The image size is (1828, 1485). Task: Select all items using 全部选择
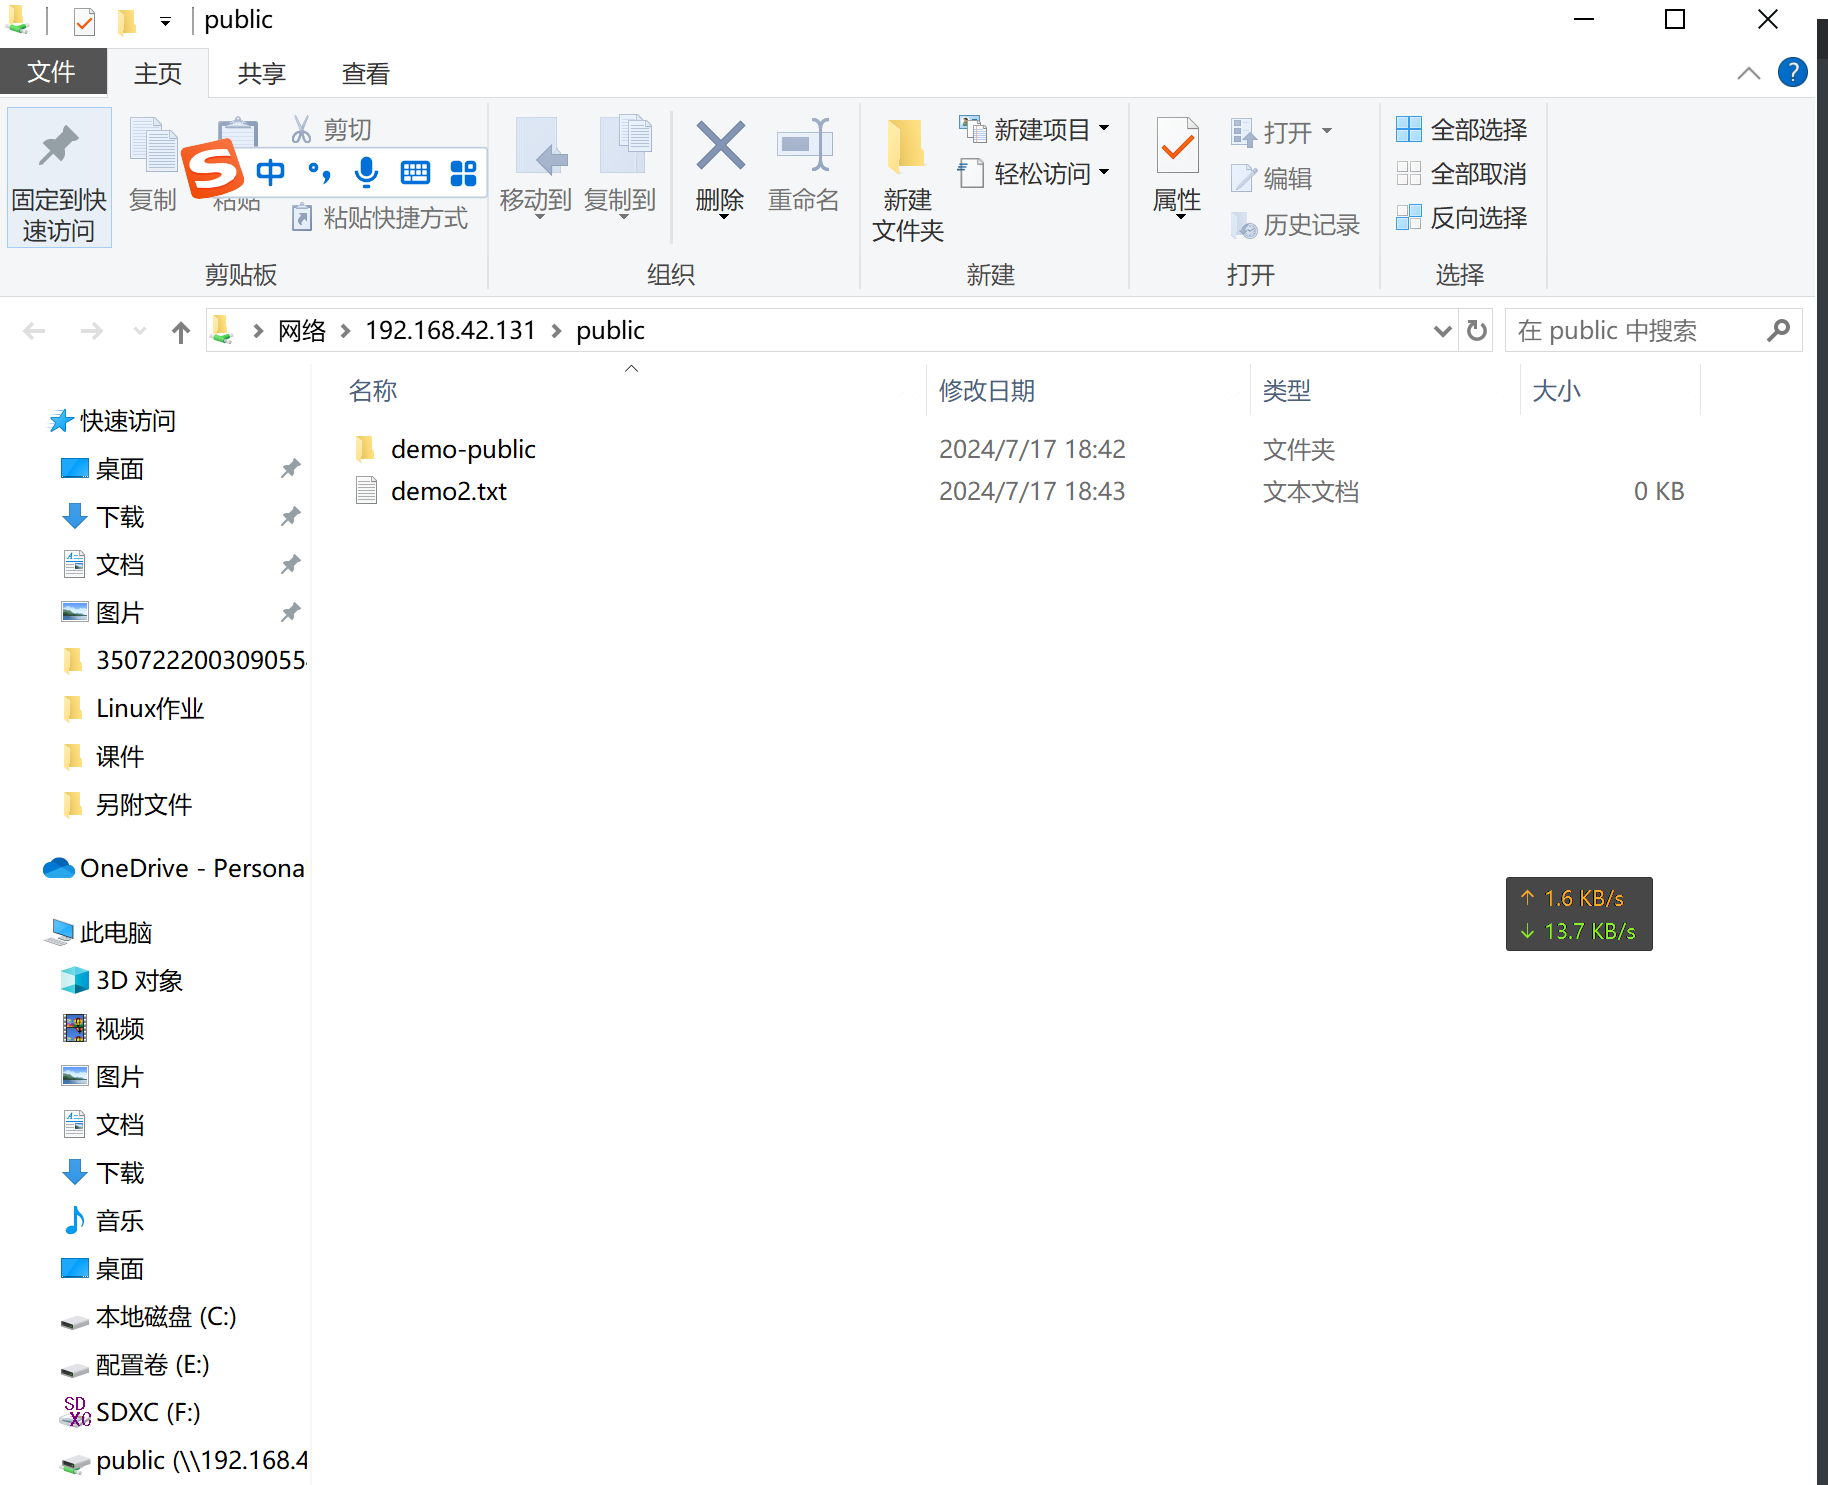click(1461, 130)
